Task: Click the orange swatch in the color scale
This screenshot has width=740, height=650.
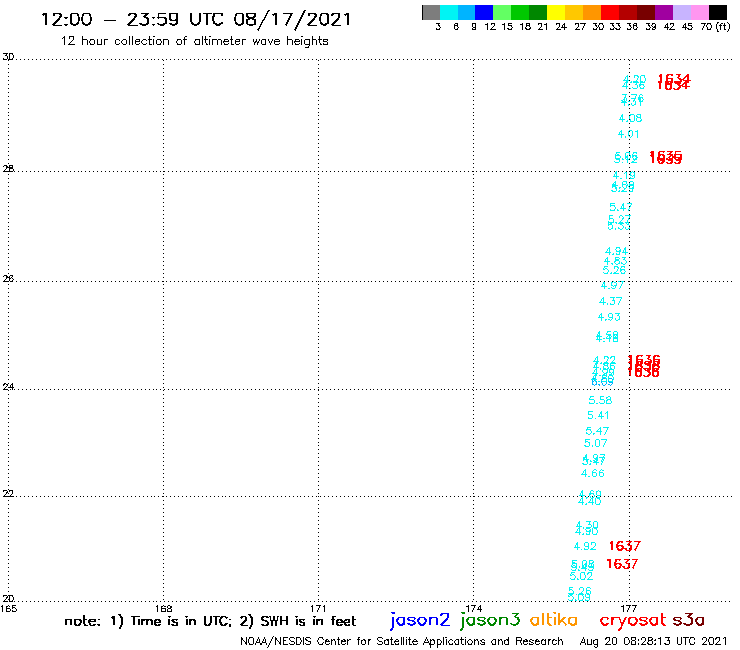Action: click(592, 12)
